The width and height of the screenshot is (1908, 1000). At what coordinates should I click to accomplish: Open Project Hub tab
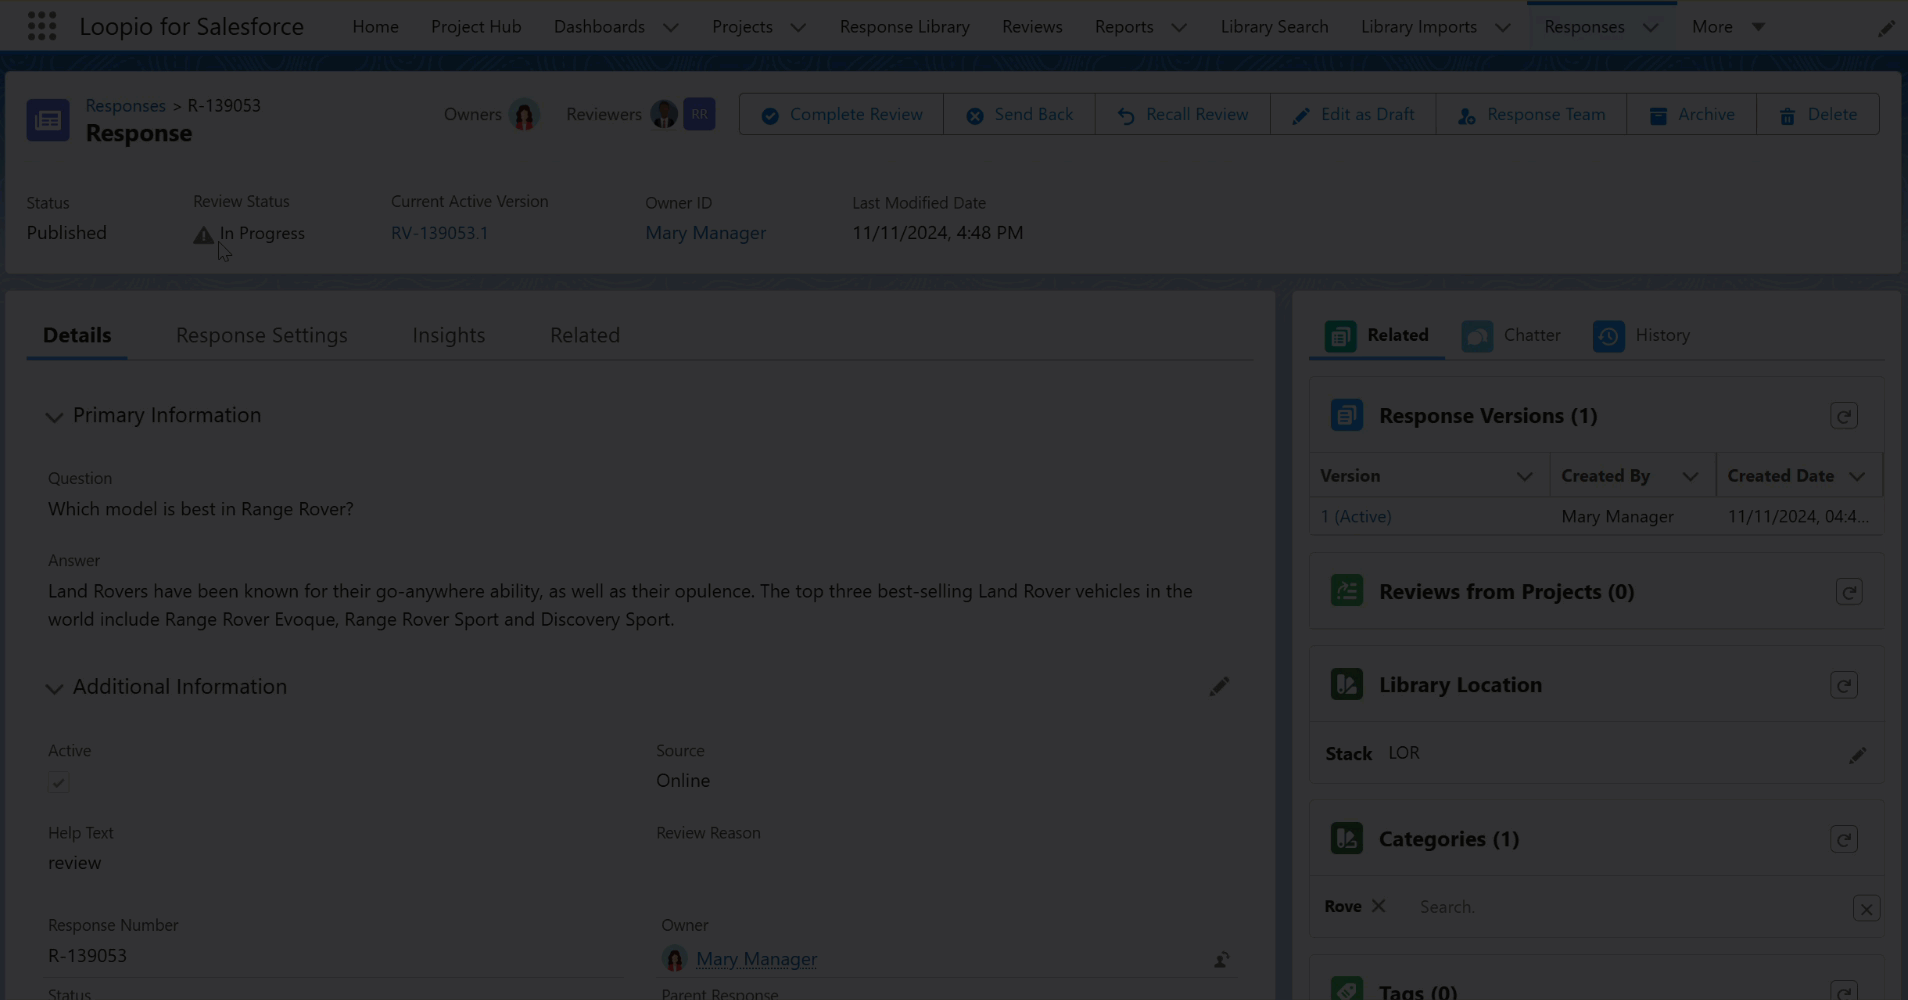pos(476,27)
